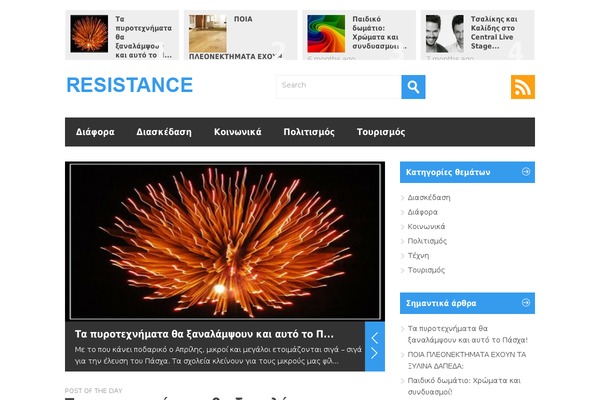Click slider excerpt starting Με το που κάνει ποδαρικό

tap(218, 355)
